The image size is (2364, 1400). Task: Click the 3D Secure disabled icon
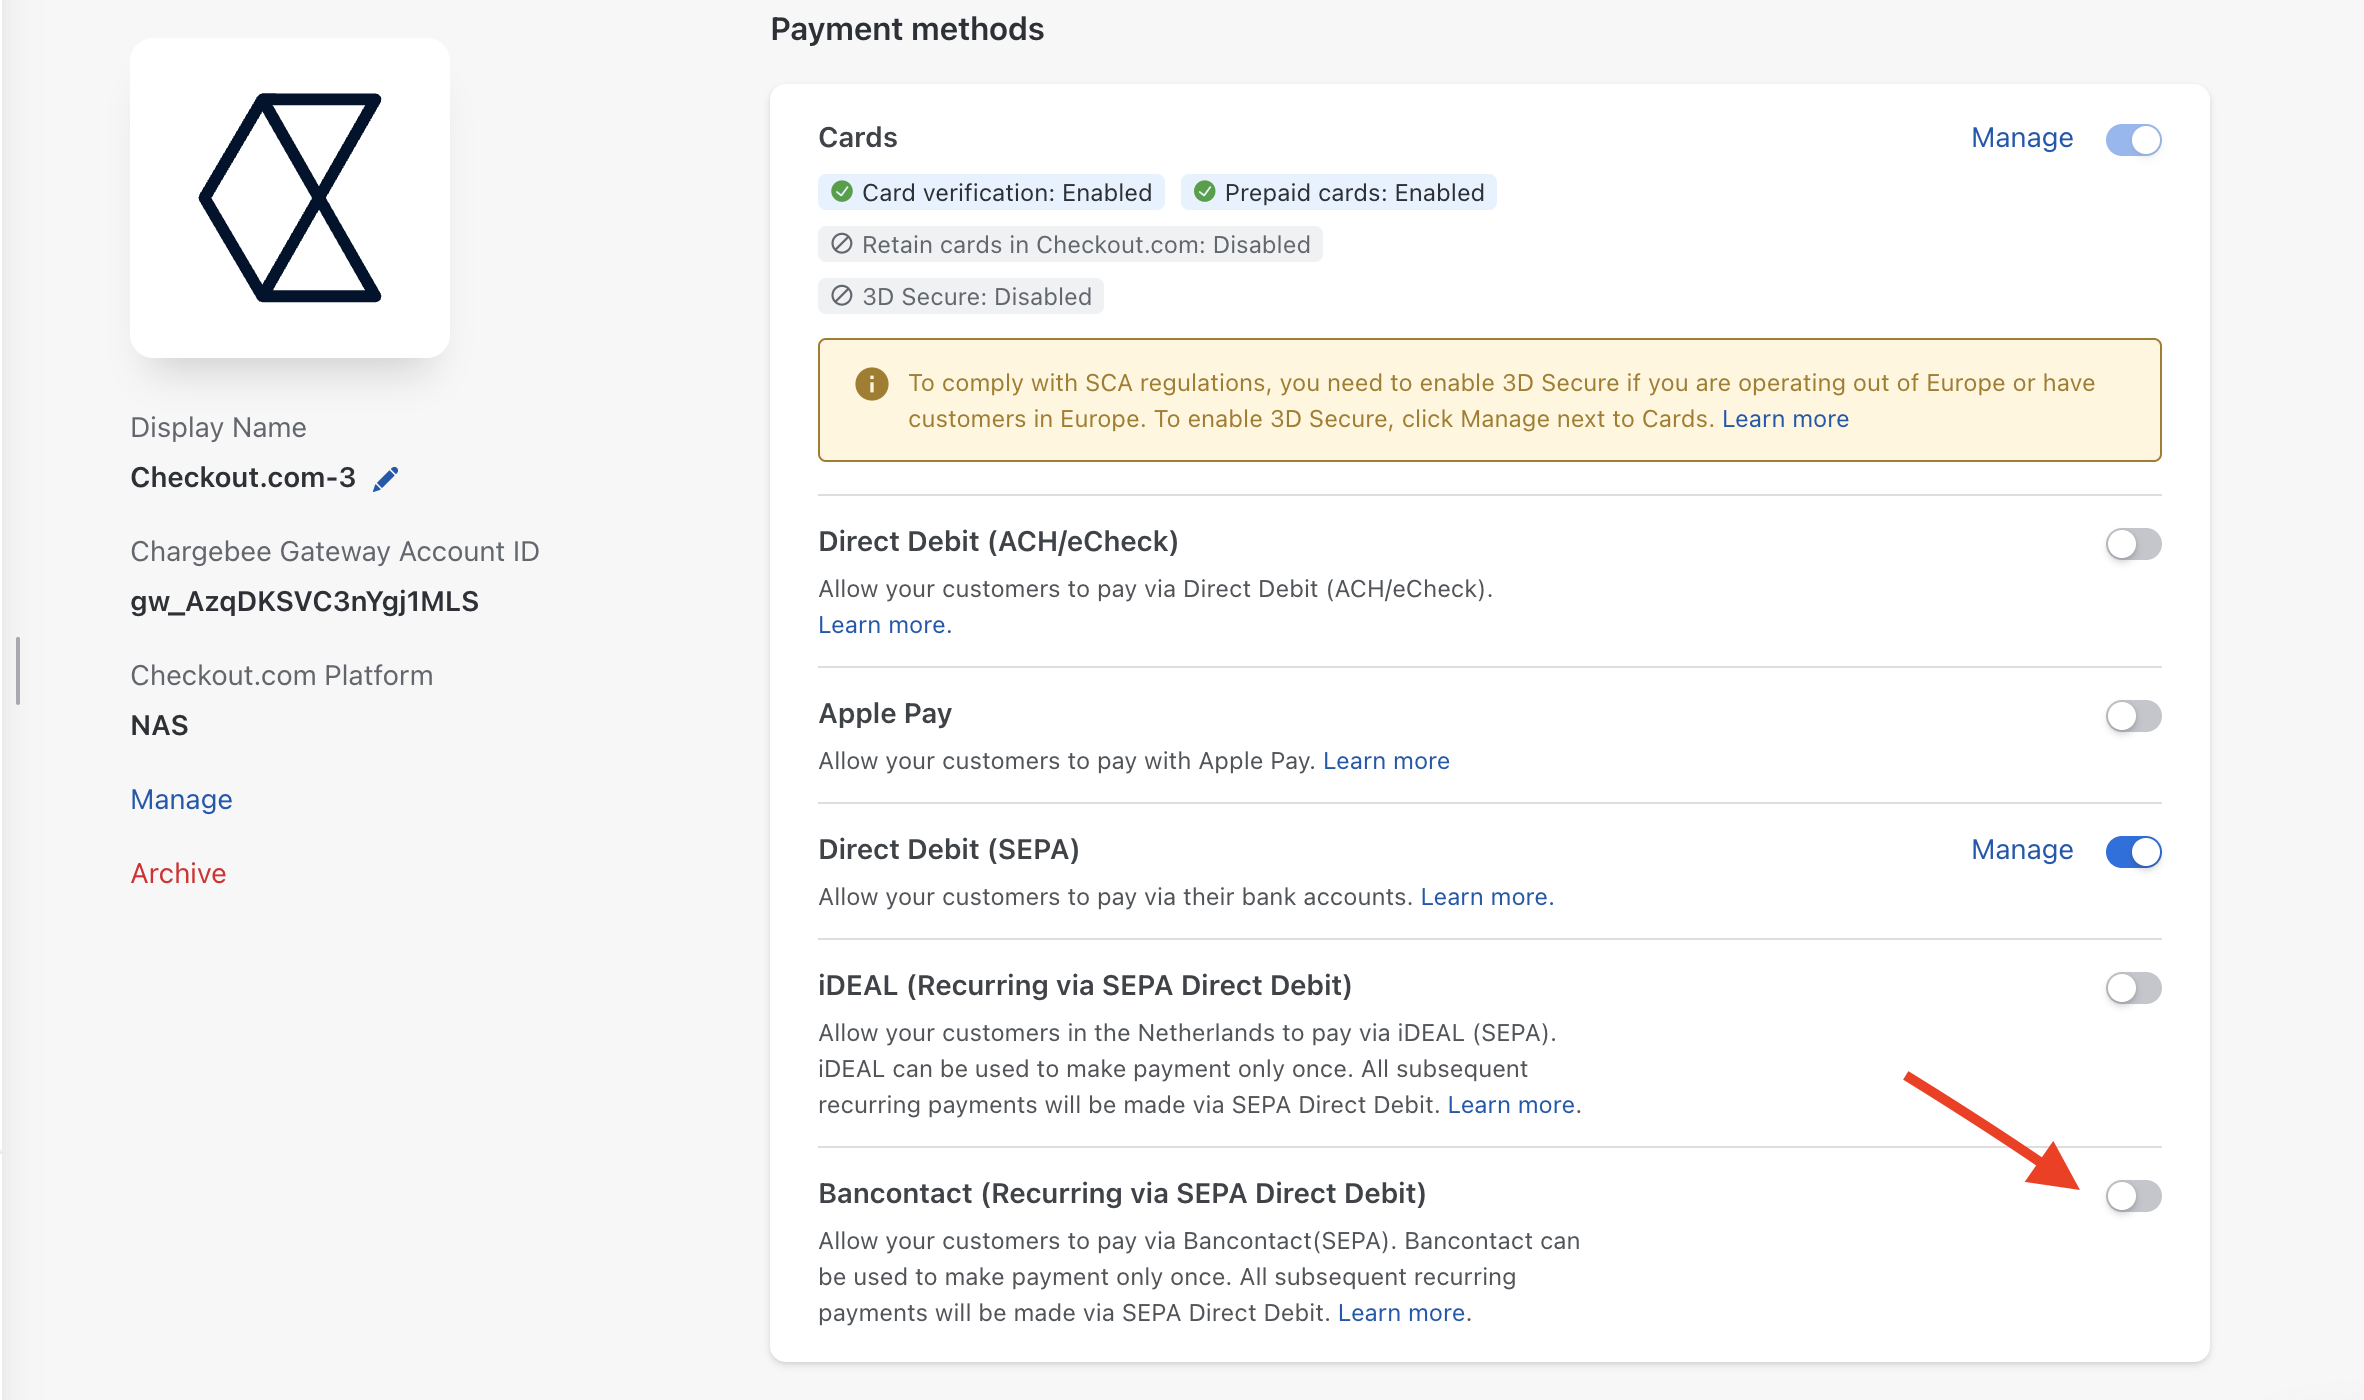point(842,296)
